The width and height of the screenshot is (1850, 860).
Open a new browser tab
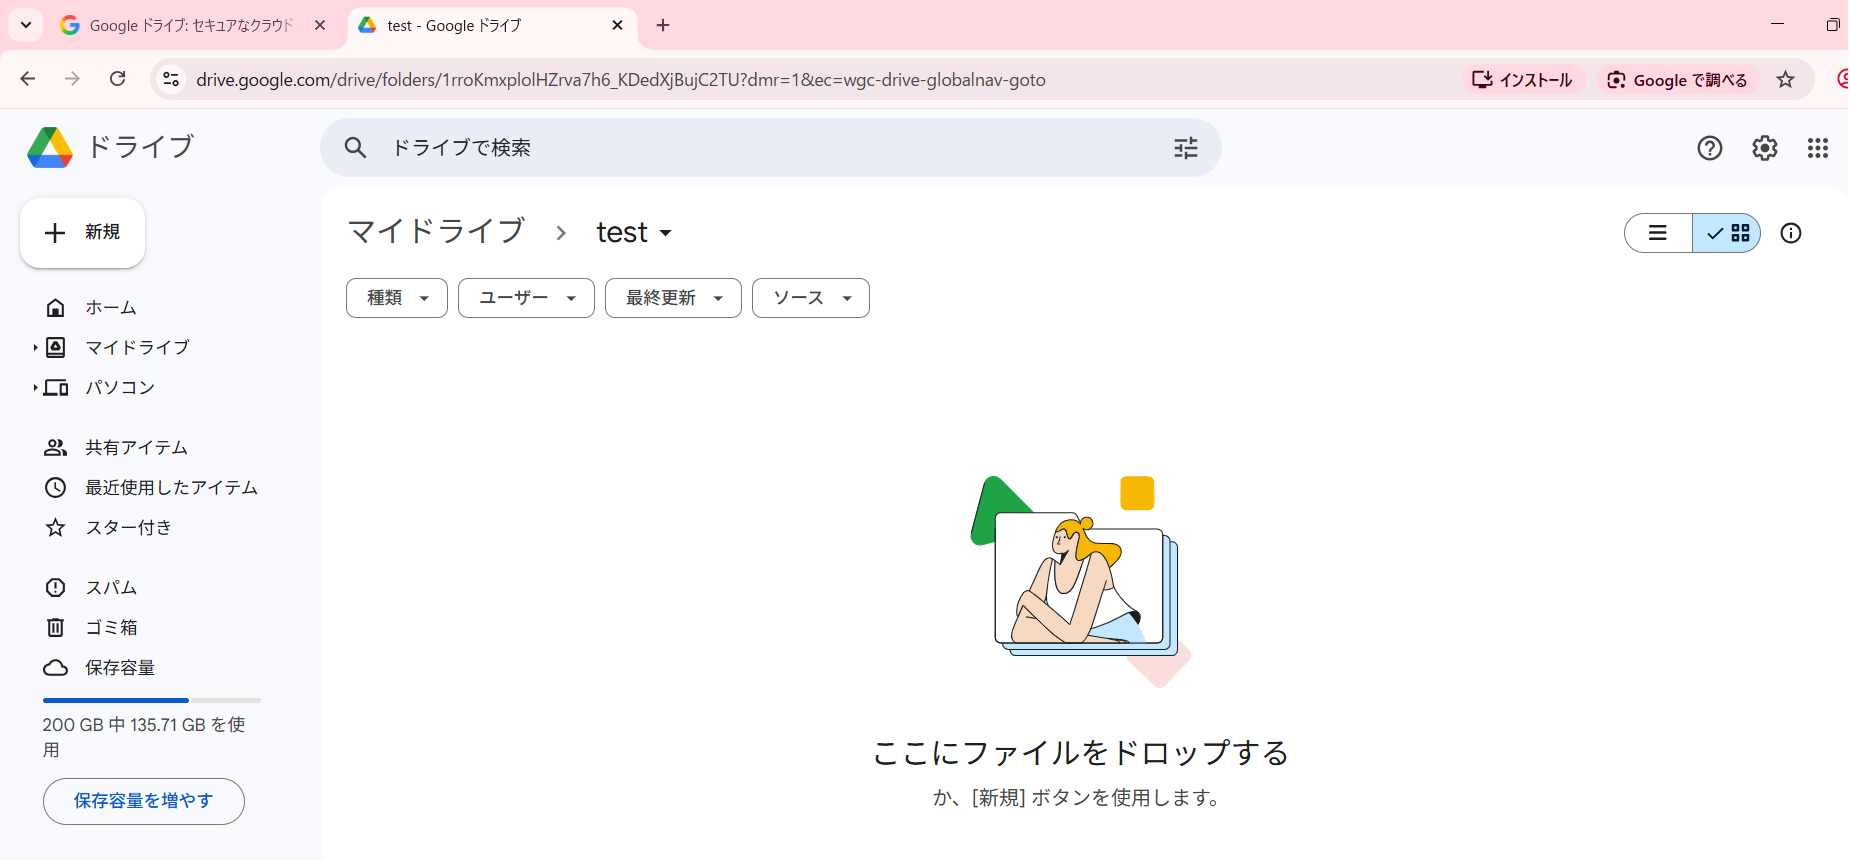[663, 25]
